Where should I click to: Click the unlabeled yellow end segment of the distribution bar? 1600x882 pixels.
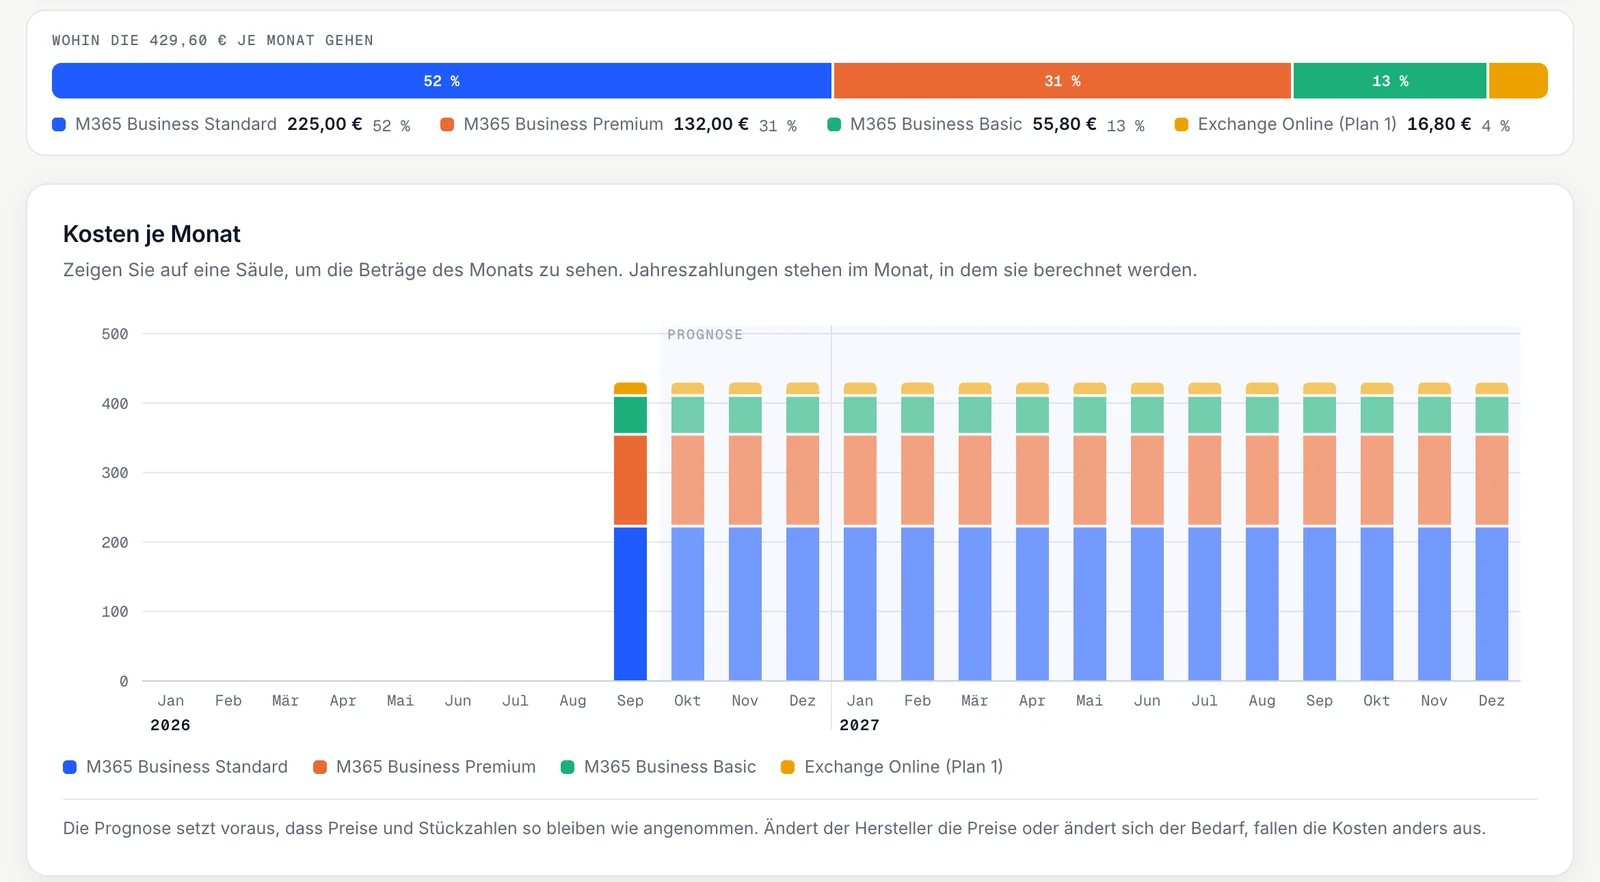tap(1518, 81)
